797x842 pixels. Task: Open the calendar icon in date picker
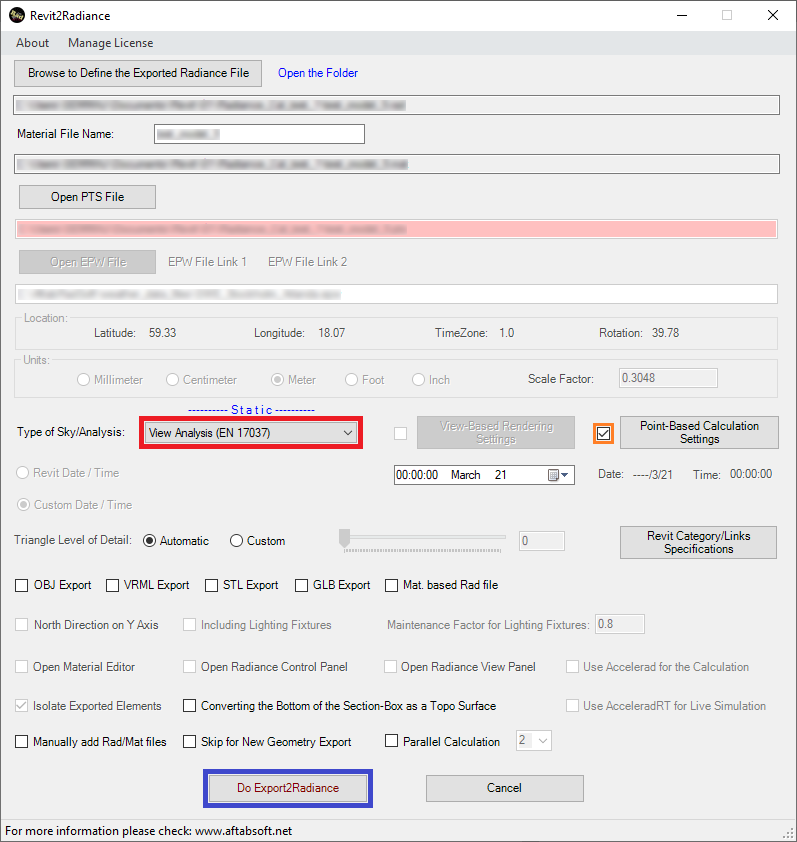(x=553, y=475)
